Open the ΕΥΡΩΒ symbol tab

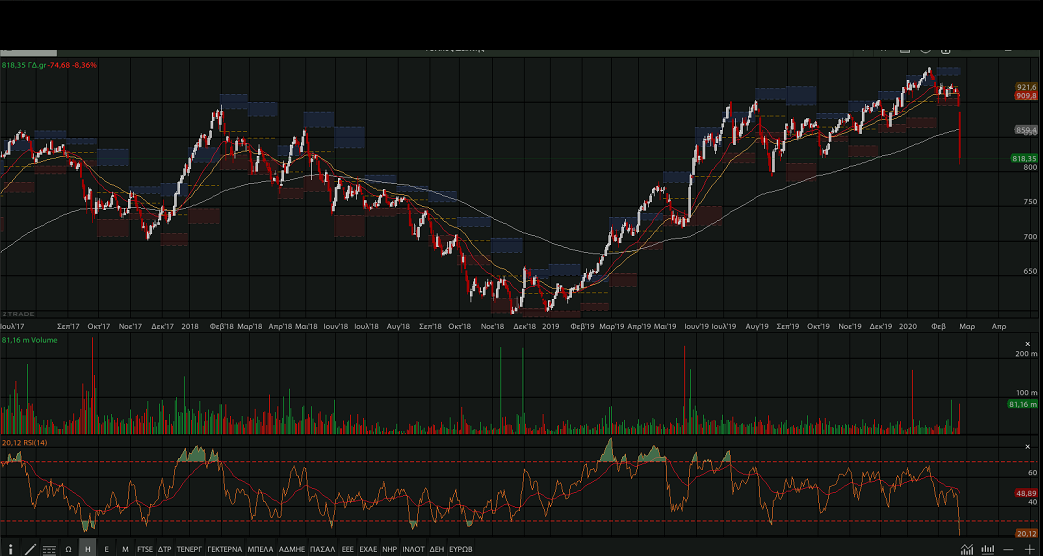(460, 549)
